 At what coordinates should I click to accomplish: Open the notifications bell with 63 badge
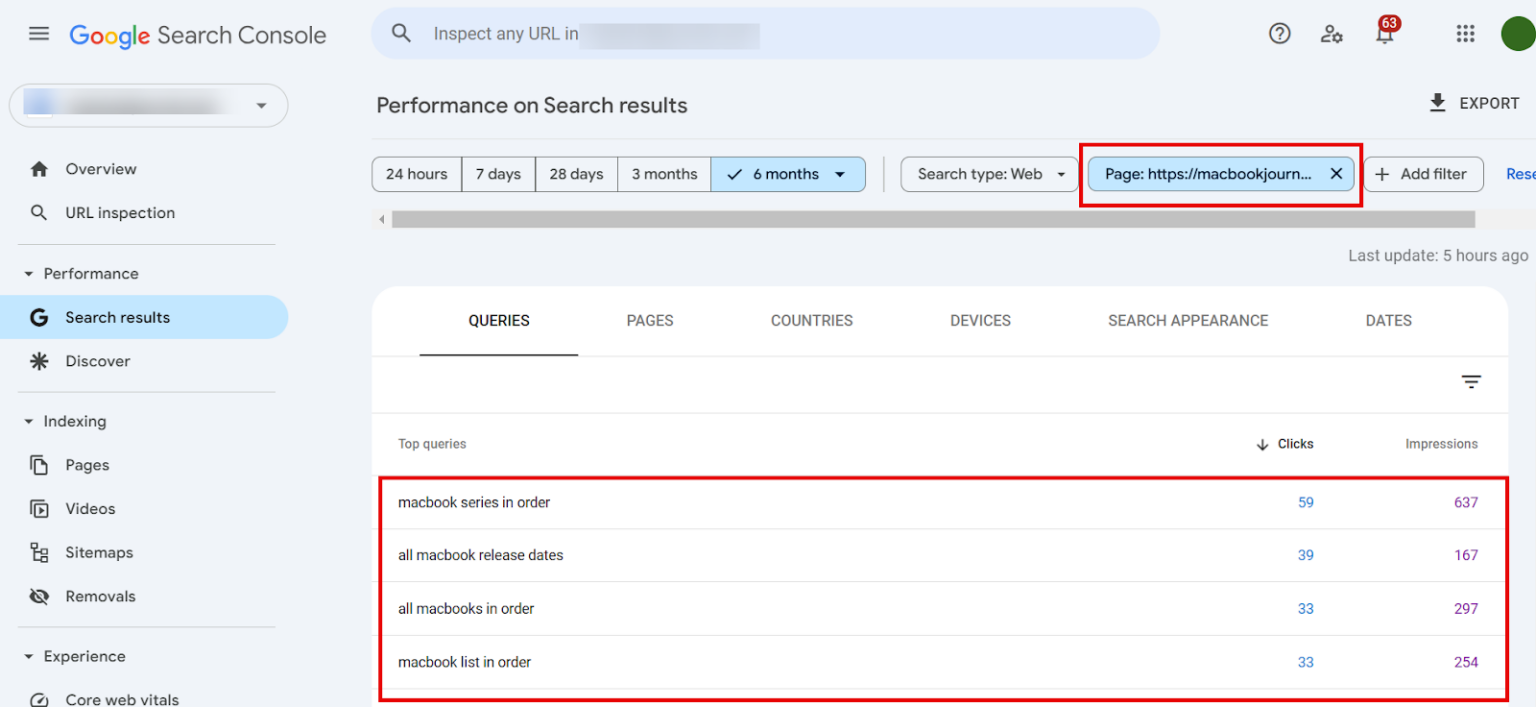tap(1385, 33)
